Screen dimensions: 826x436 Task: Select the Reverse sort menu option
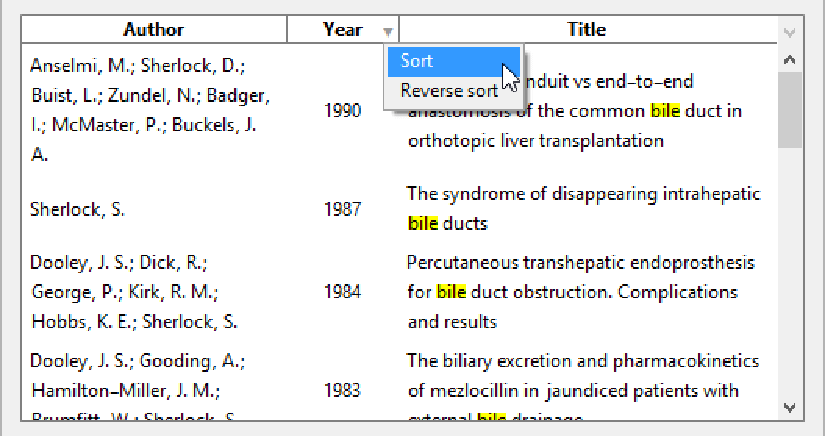[x=449, y=91]
